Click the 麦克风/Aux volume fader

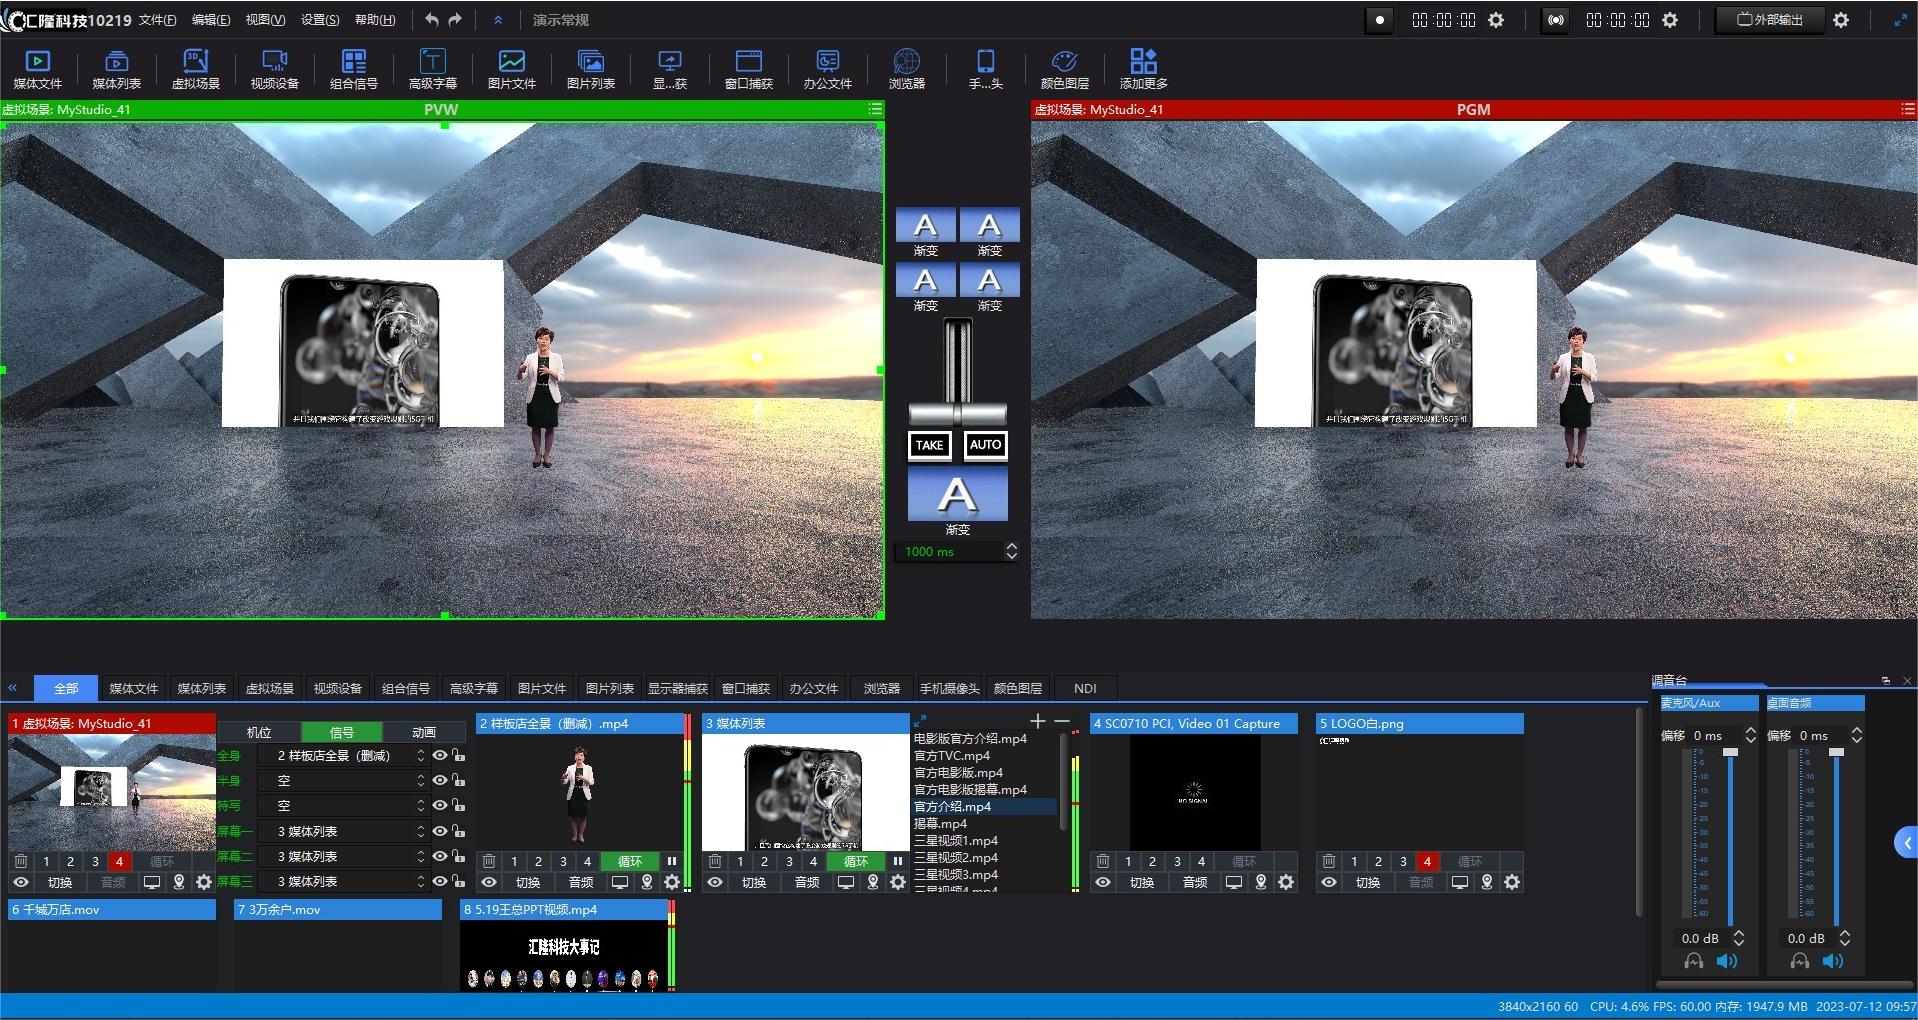tap(1730, 752)
